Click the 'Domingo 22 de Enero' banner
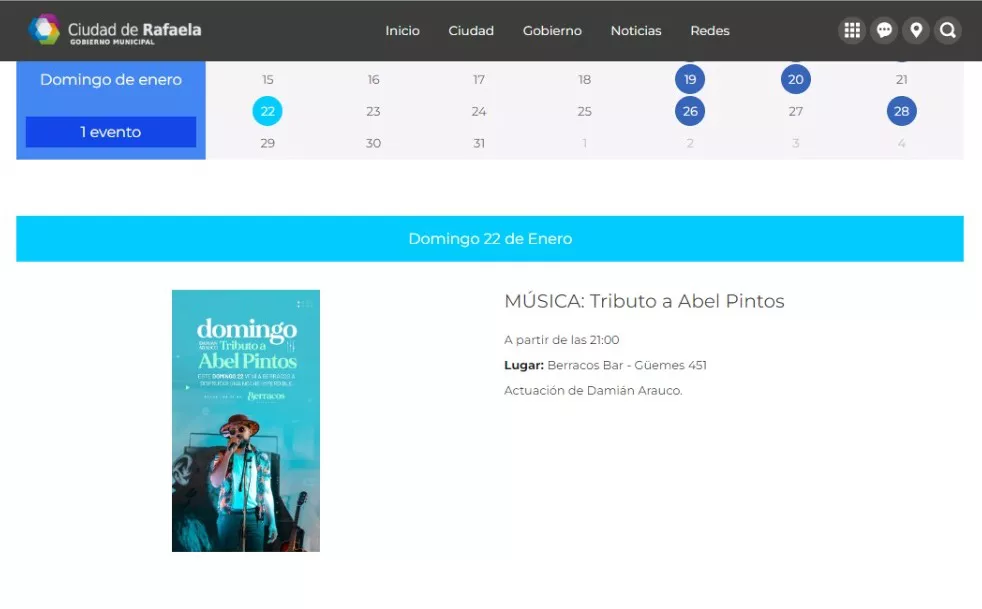The height and width of the screenshot is (609, 982). [x=490, y=239]
